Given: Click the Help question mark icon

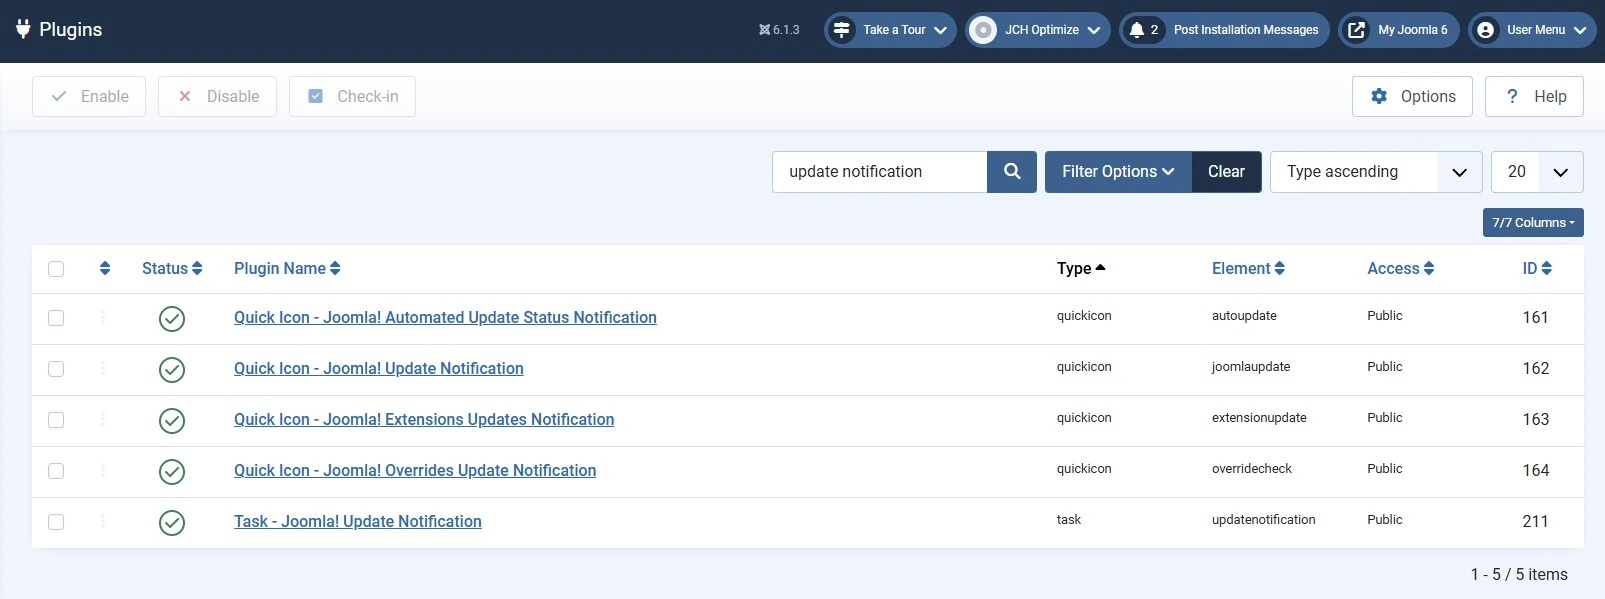Looking at the screenshot, I should pos(1512,96).
